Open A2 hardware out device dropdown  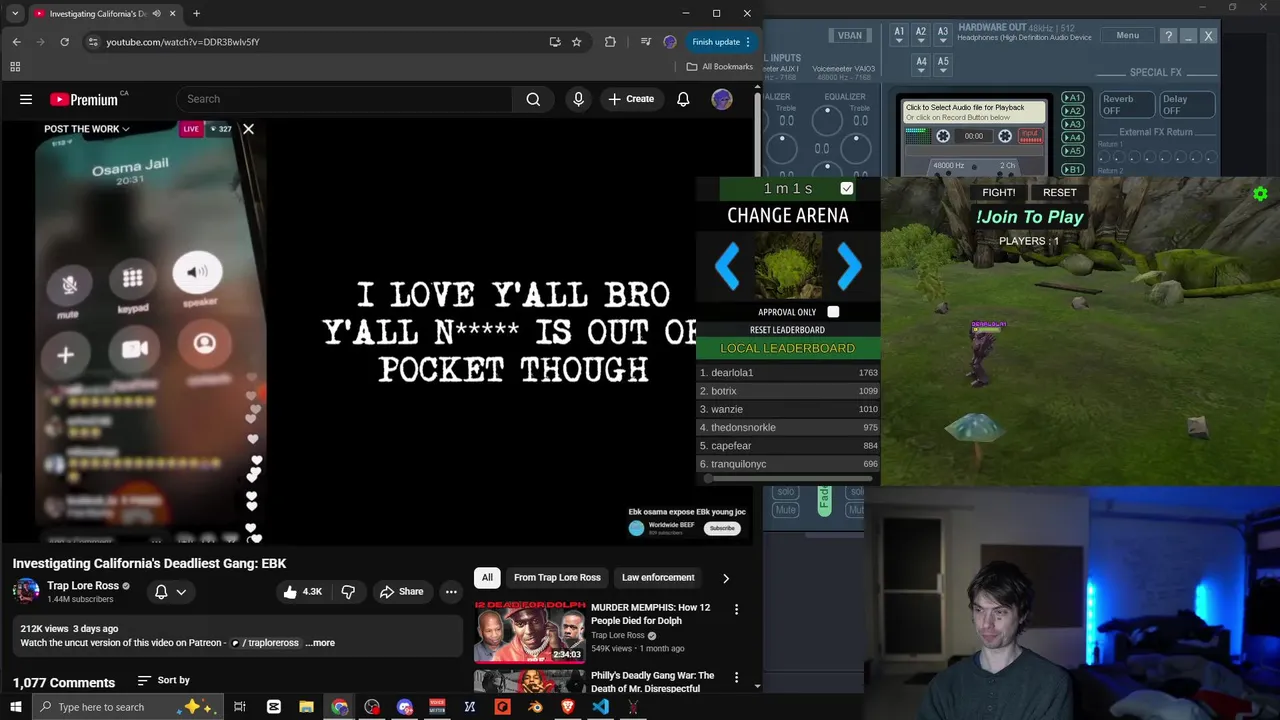[921, 35]
